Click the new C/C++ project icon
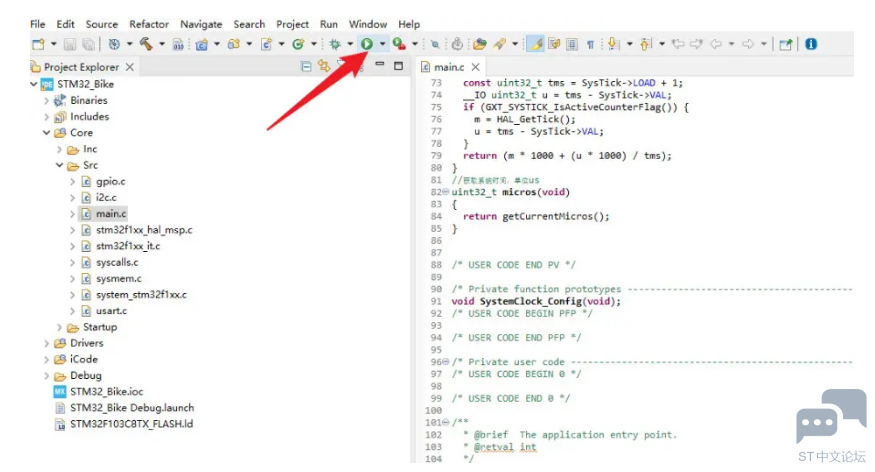Viewport: 875px width, 472px height. click(201, 44)
